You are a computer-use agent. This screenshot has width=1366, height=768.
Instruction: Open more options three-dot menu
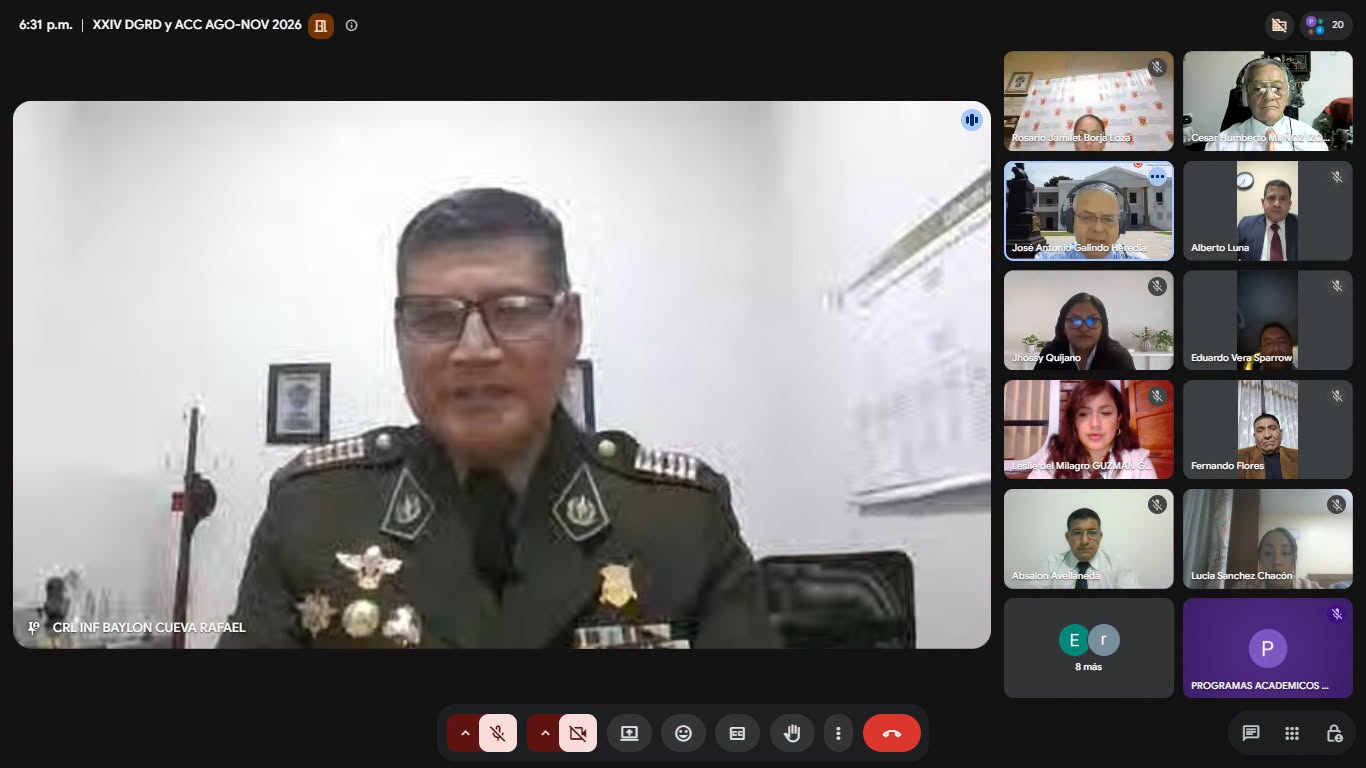click(x=838, y=733)
